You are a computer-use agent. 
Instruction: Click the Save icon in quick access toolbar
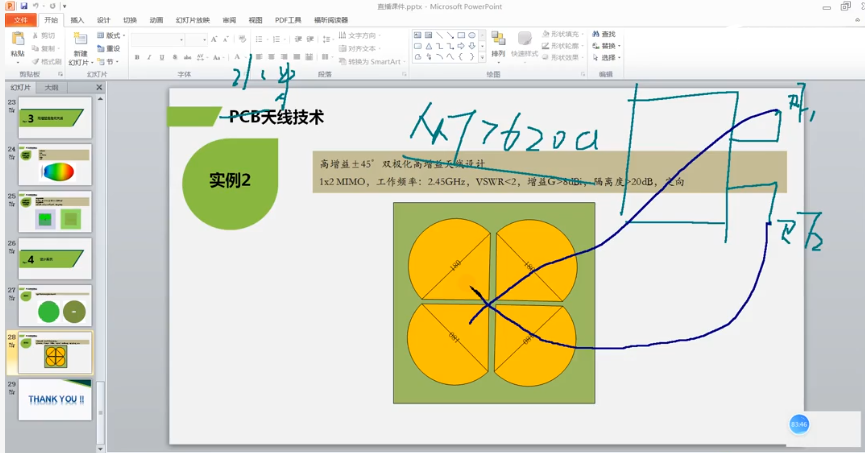tap(24, 6)
